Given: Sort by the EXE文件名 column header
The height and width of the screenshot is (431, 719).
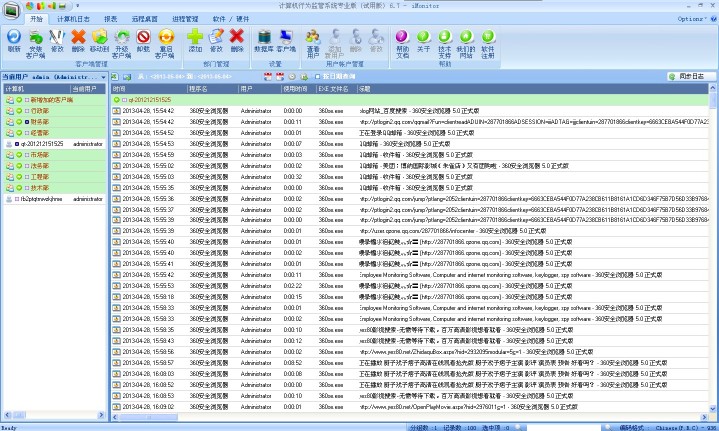Looking at the screenshot, I should pos(336,89).
